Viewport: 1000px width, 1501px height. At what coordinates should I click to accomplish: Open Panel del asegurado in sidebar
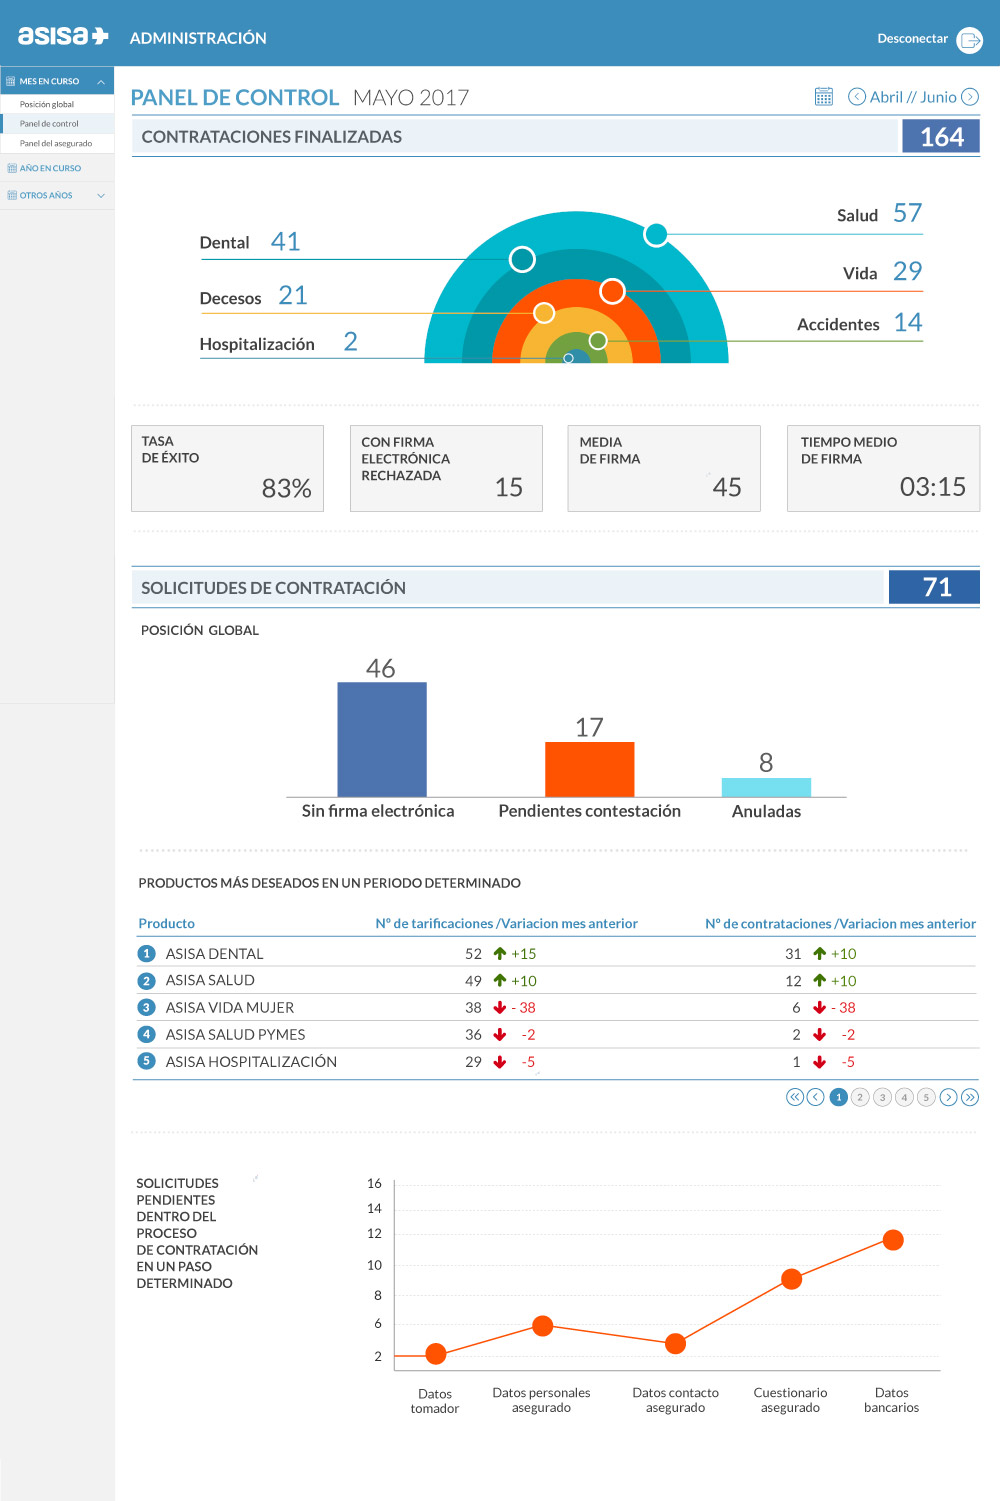56,144
